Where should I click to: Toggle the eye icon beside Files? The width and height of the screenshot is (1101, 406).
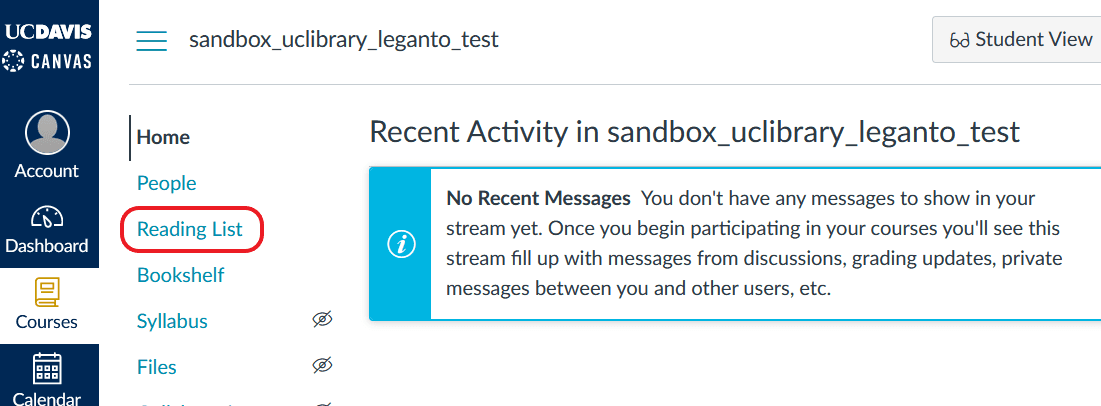321,366
